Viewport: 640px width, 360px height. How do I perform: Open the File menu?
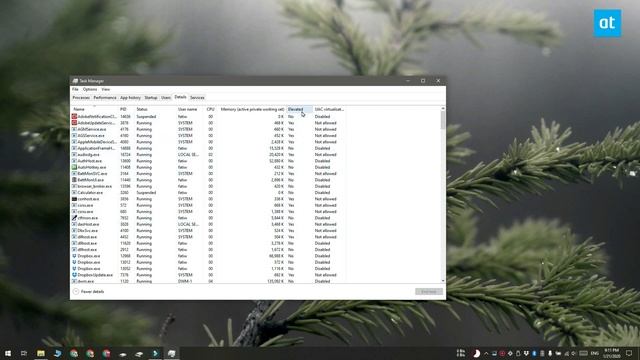click(x=75, y=89)
